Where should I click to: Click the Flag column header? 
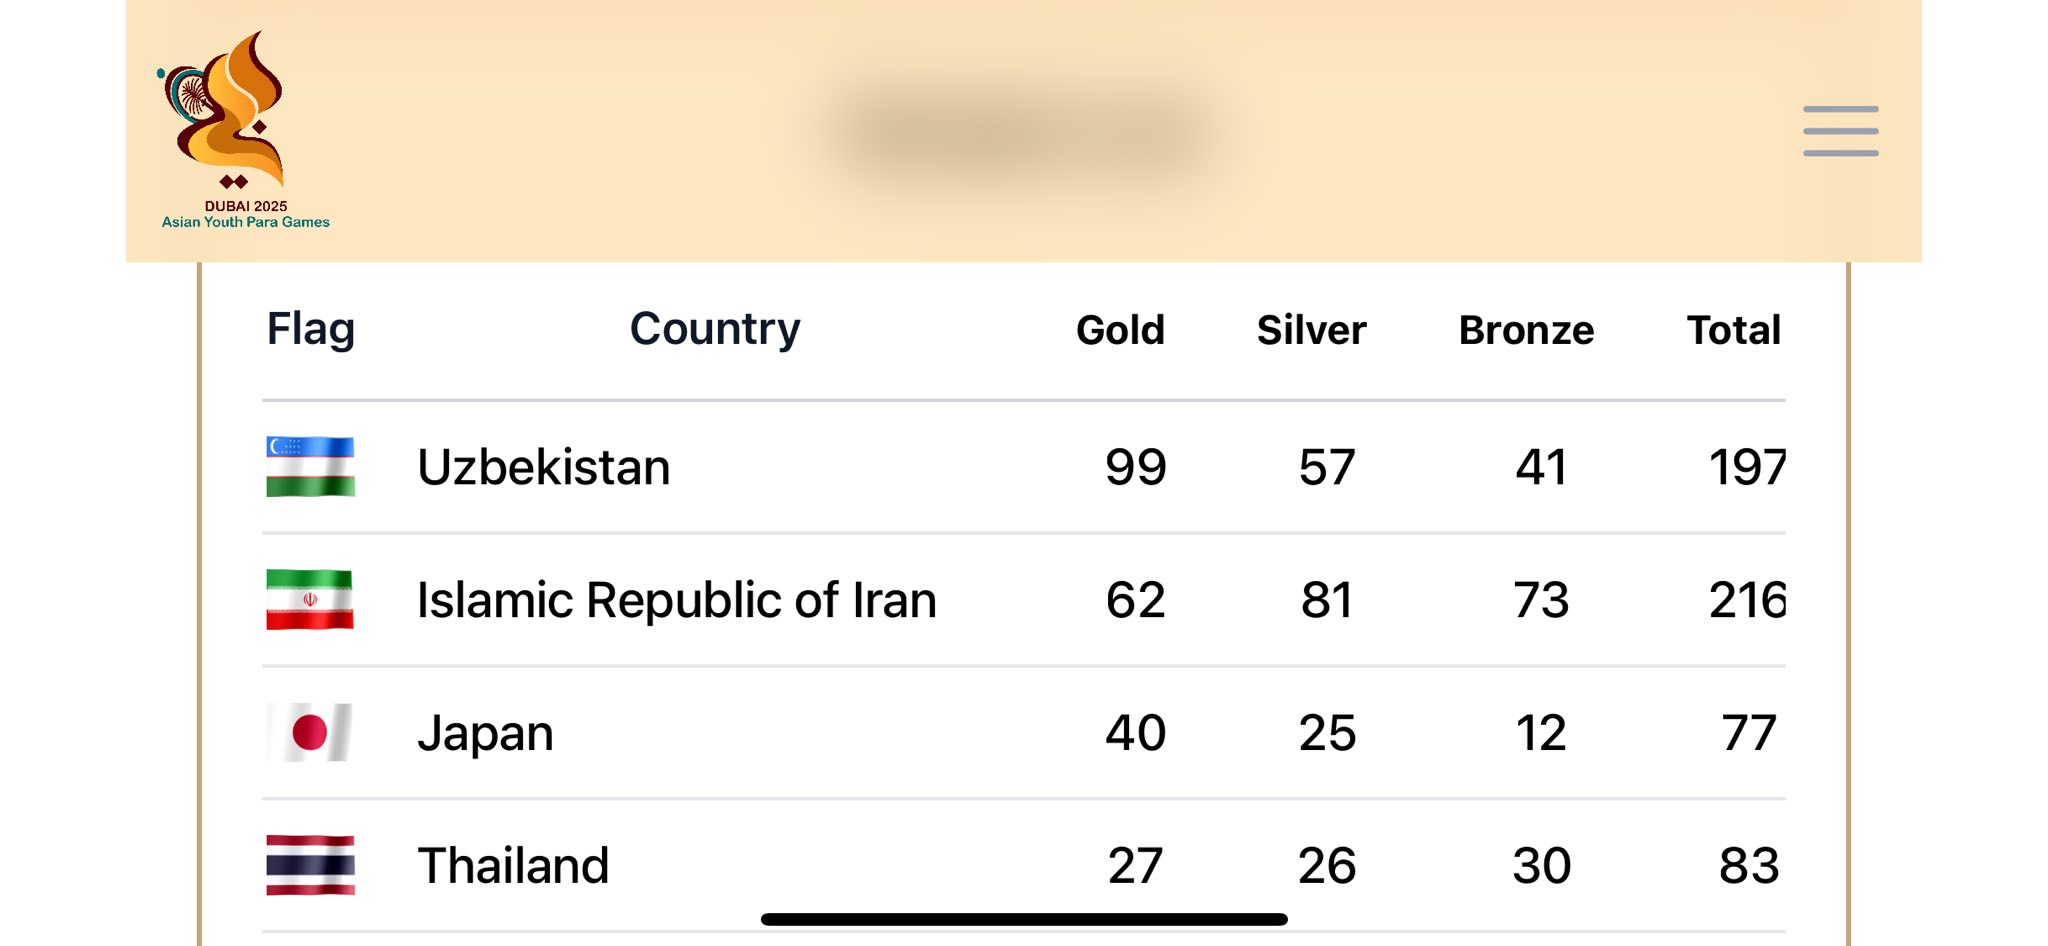[310, 329]
